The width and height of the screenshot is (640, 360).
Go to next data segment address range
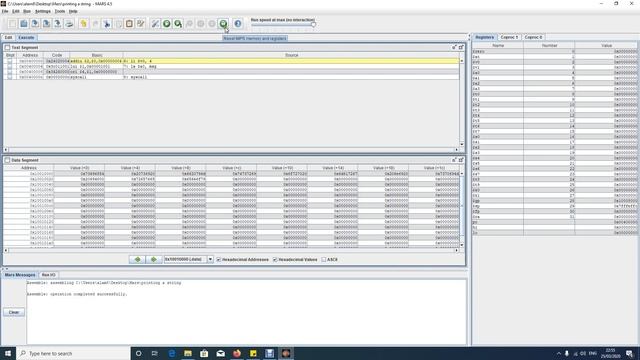coord(154,259)
